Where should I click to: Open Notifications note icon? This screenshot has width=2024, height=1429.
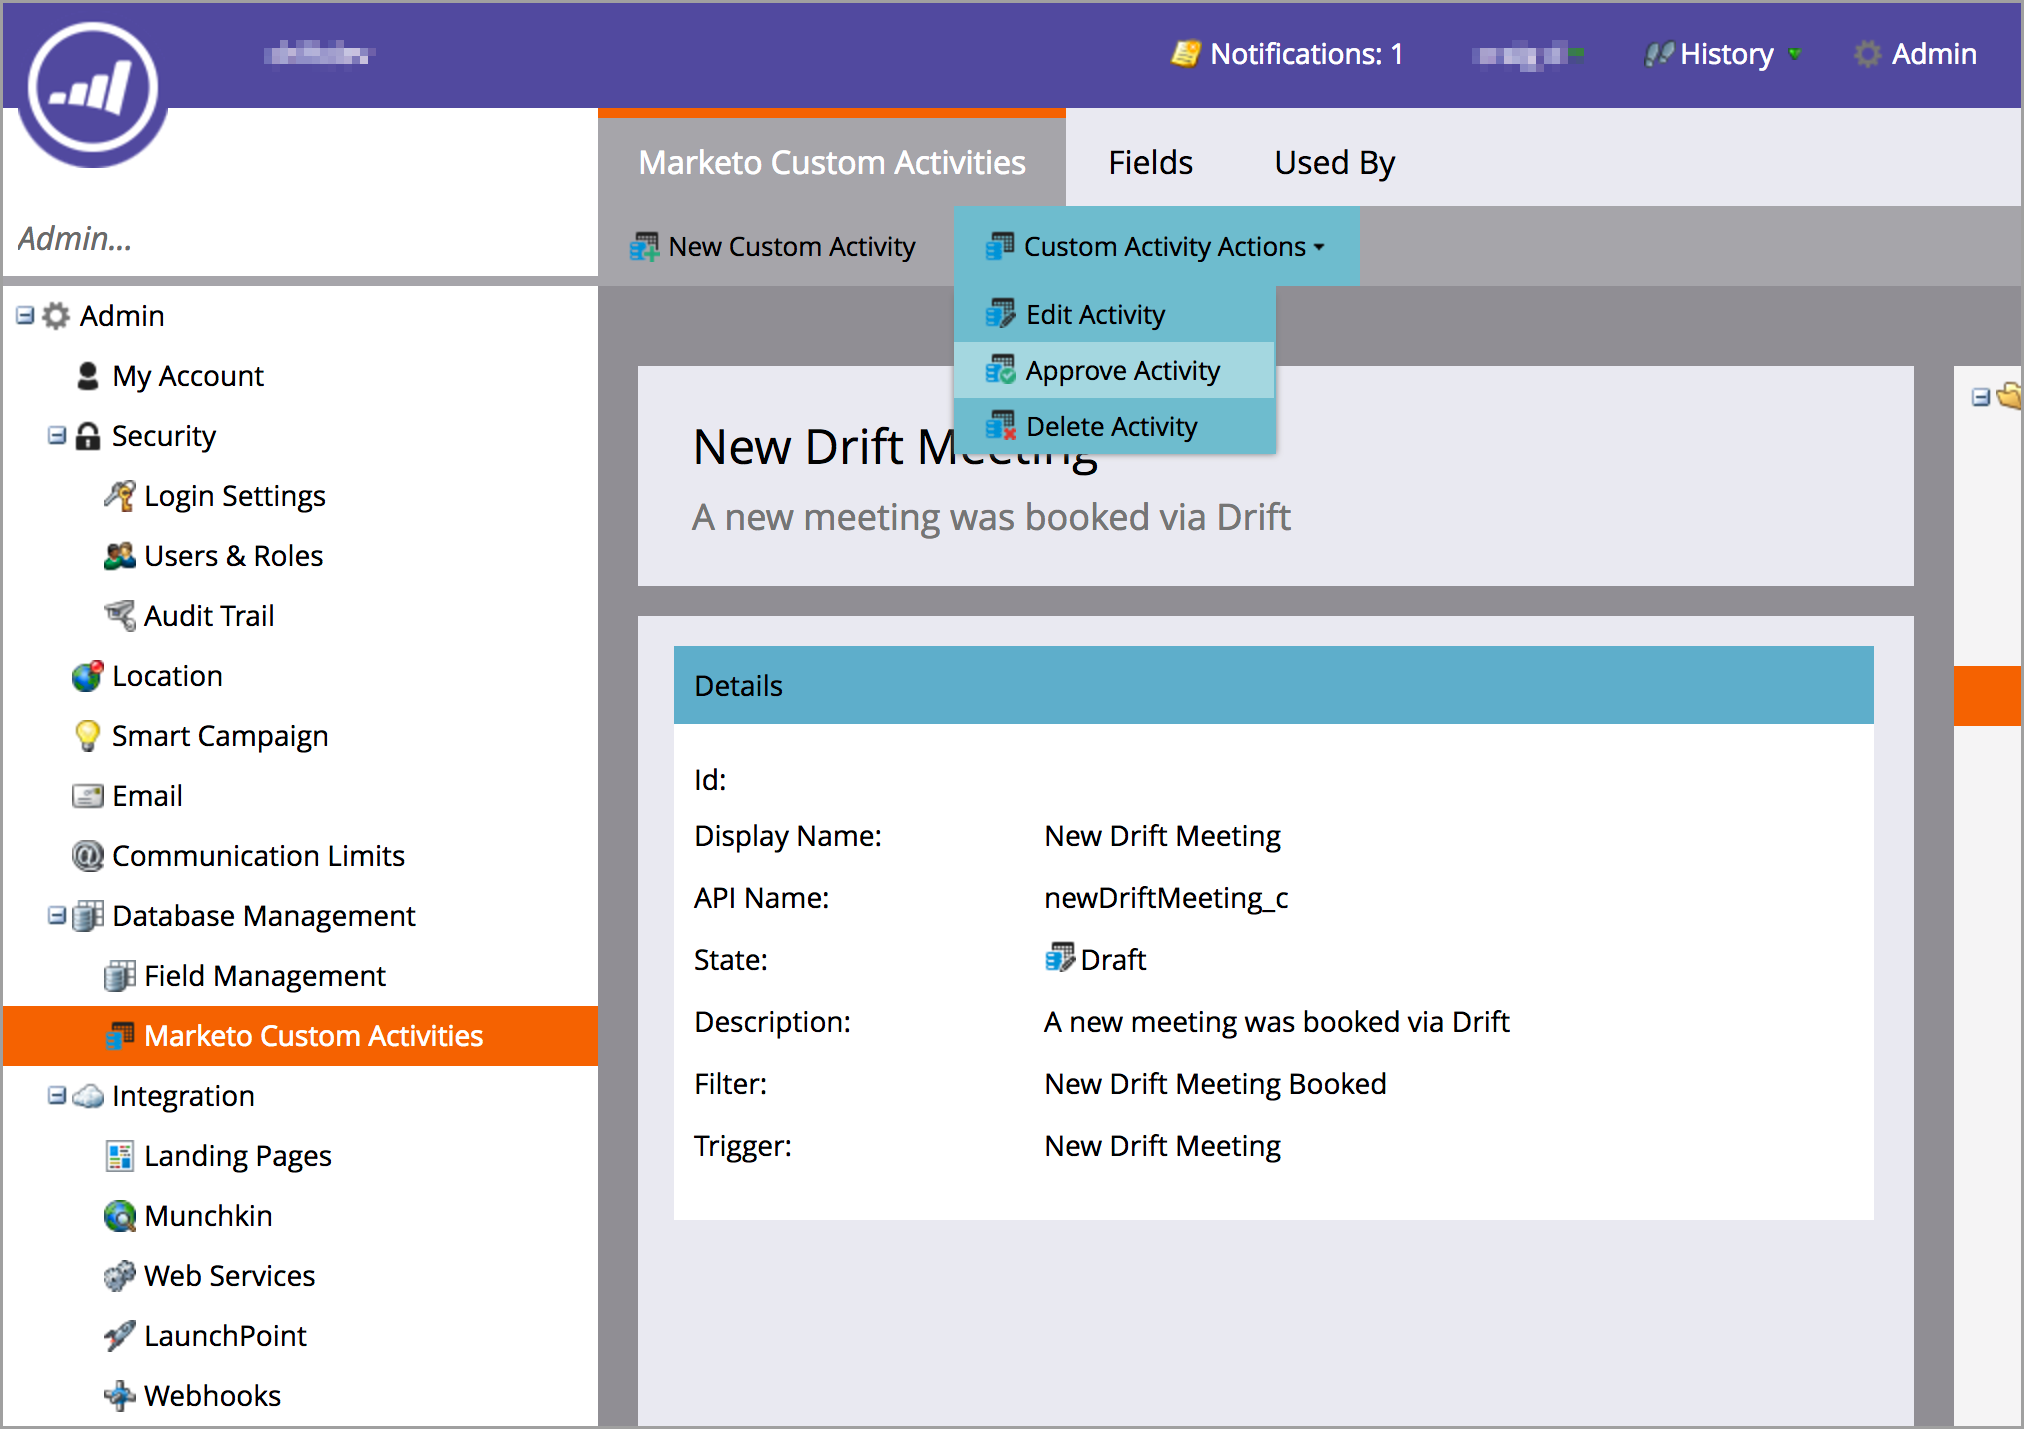[x=1185, y=53]
